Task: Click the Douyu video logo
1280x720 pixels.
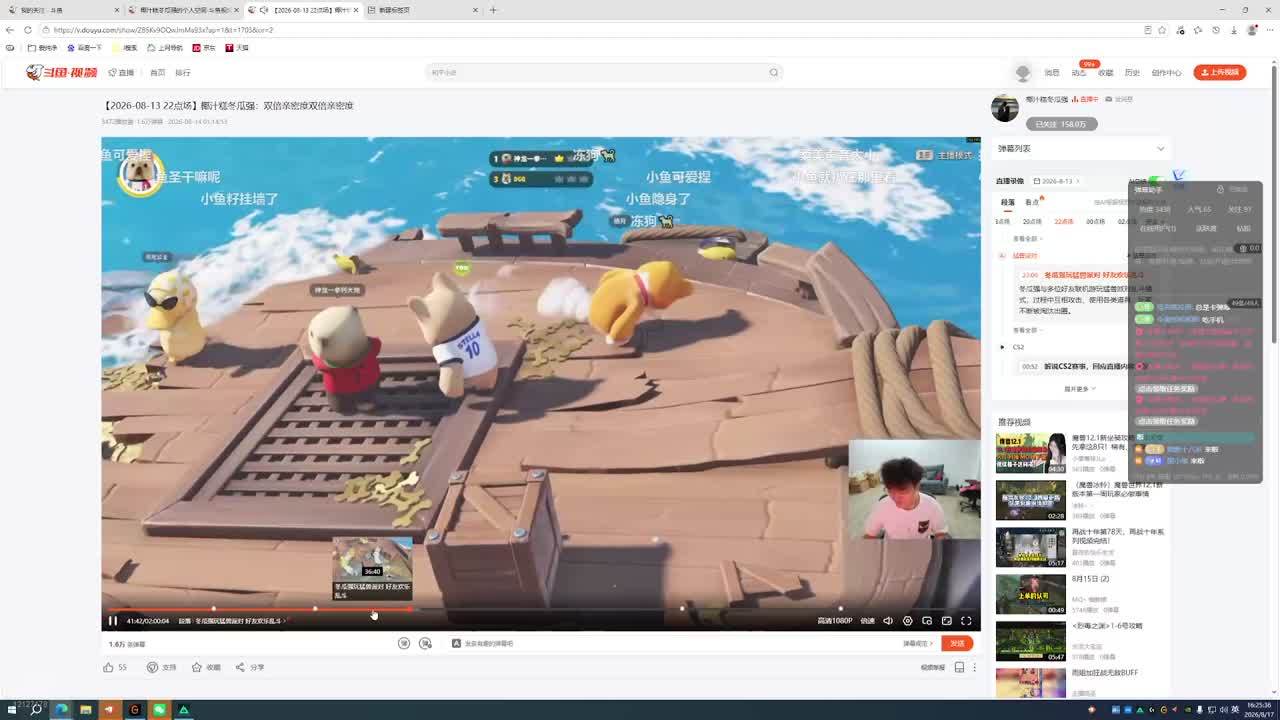Action: tap(62, 72)
